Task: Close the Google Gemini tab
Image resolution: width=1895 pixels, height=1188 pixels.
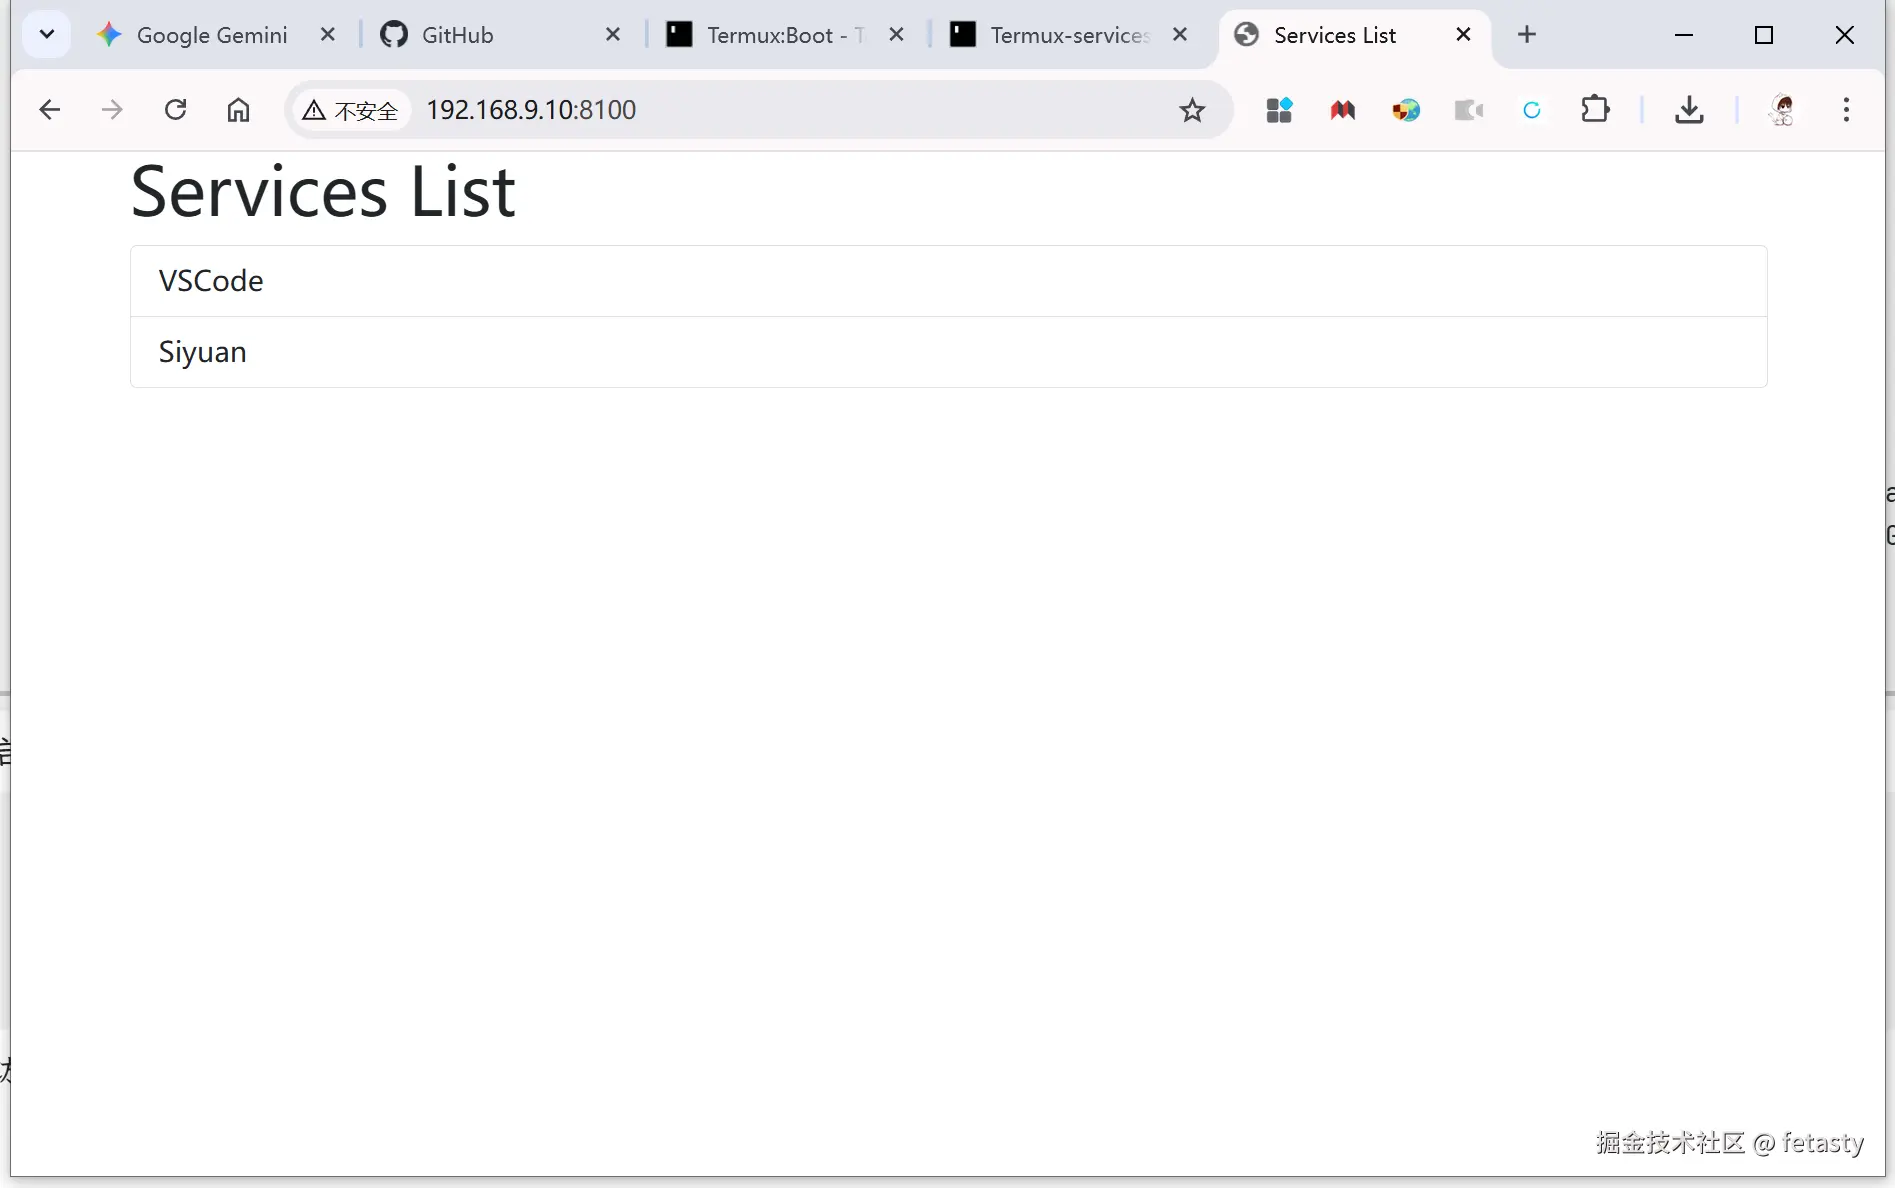Action: 327,35
